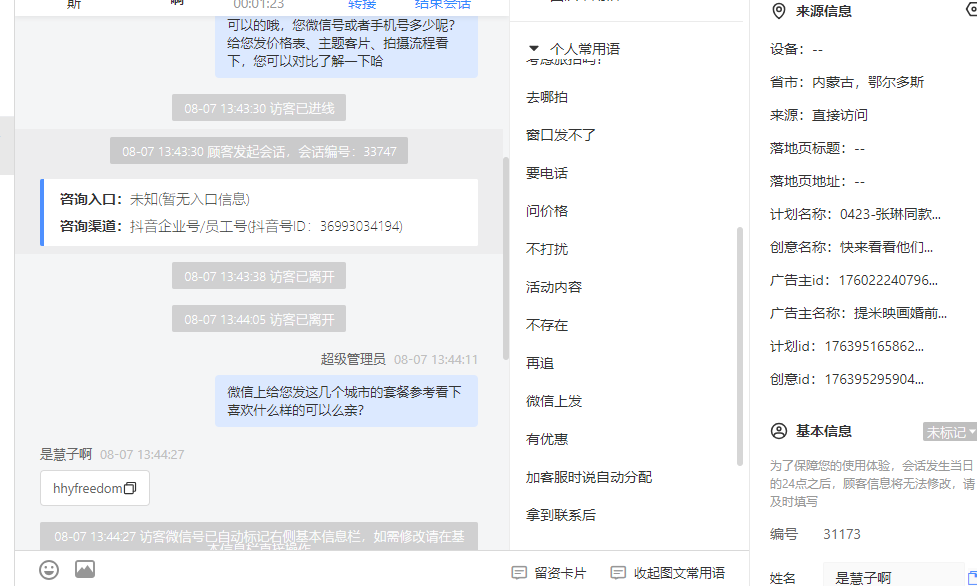Click 结束会话 to end chat
The image size is (977, 586).
442,5
